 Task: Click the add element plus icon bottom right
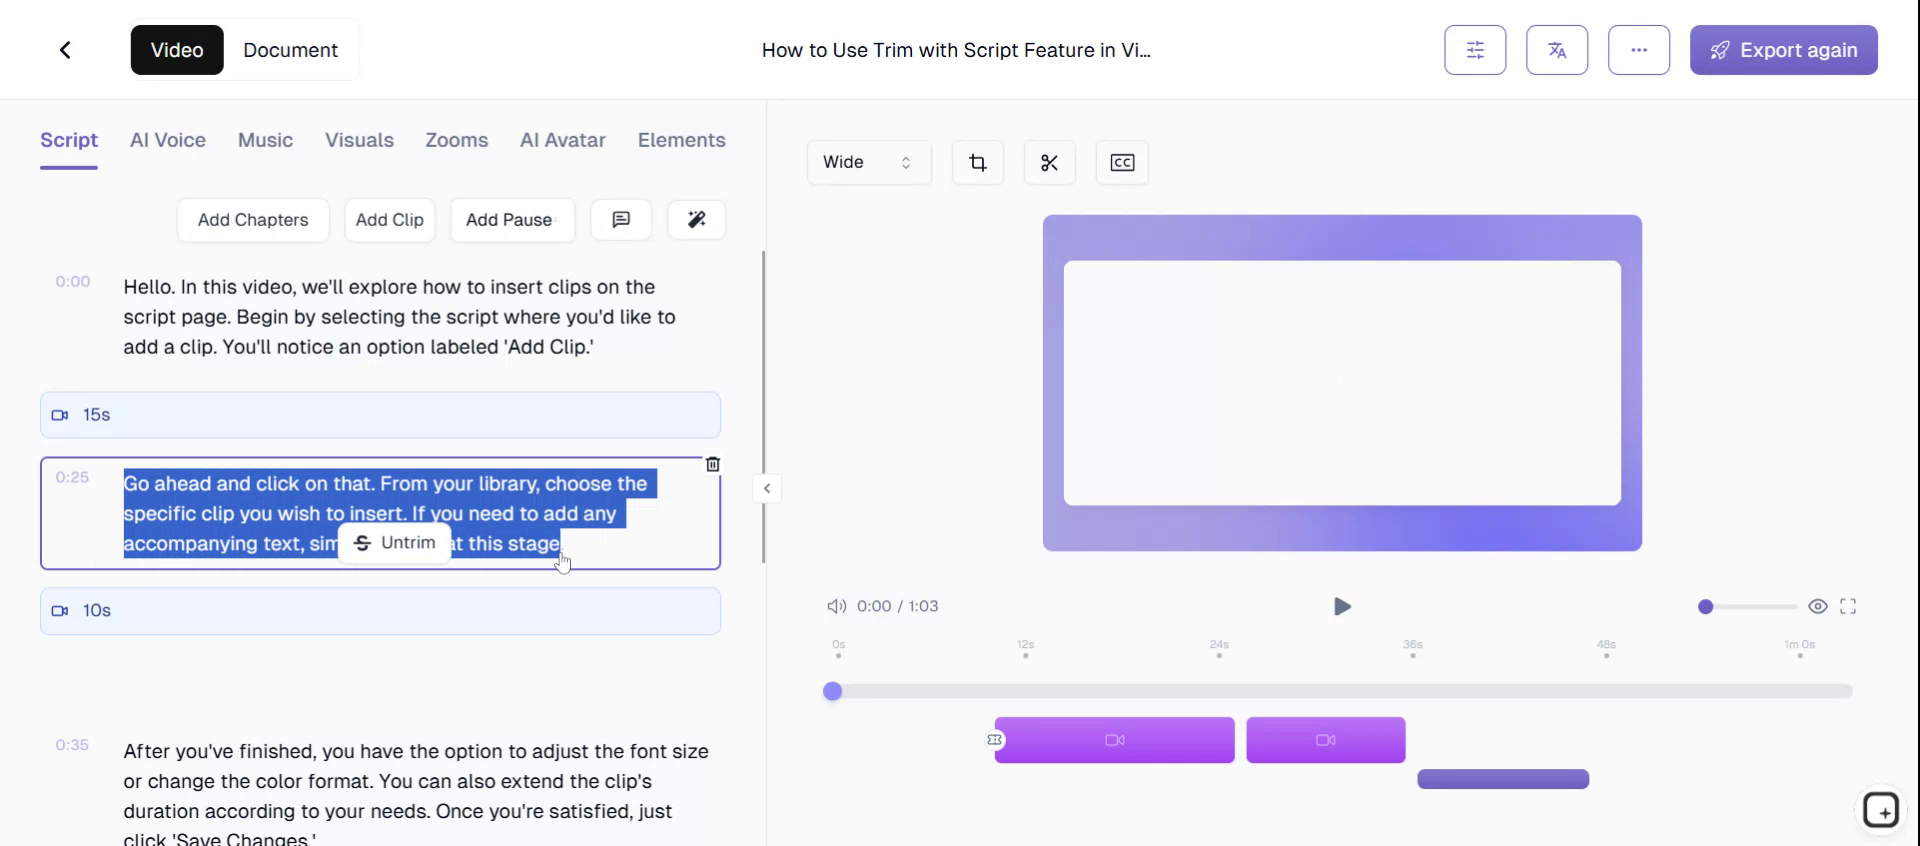click(x=1881, y=810)
